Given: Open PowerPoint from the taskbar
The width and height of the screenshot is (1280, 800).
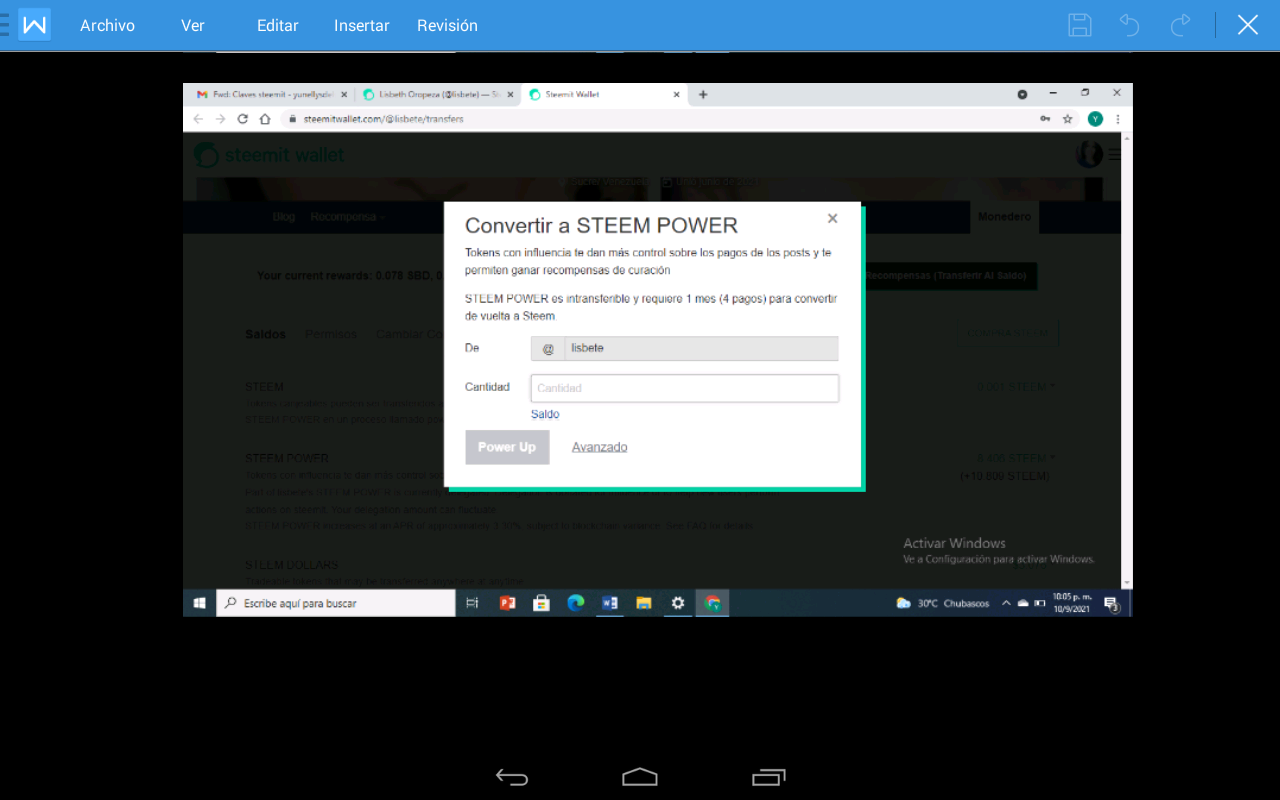Looking at the screenshot, I should [x=507, y=603].
